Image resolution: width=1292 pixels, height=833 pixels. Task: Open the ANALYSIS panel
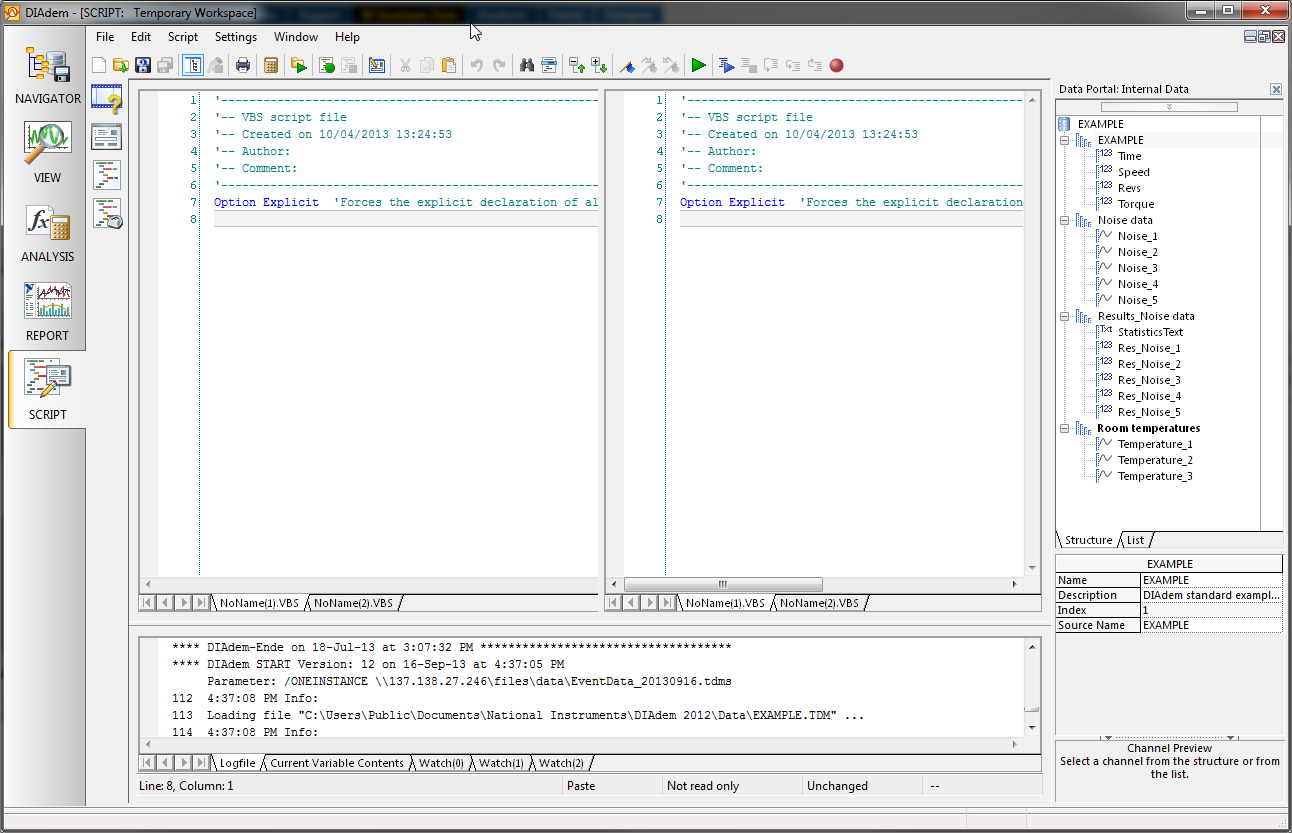point(47,235)
